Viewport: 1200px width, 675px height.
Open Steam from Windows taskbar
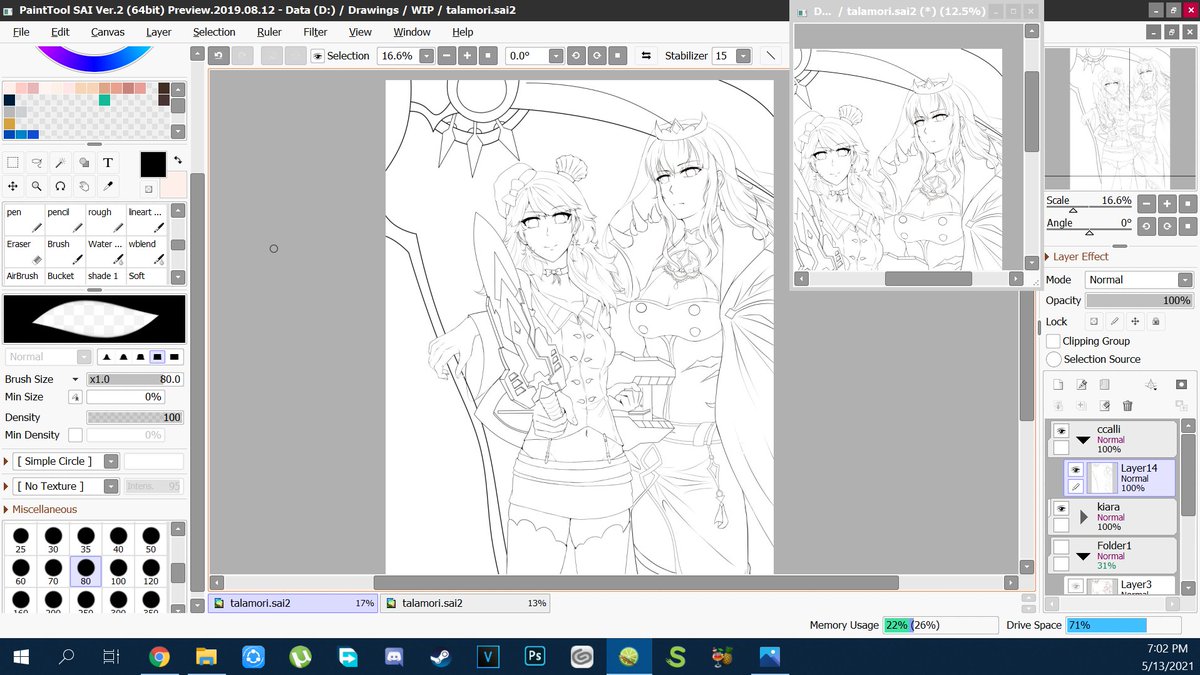pyautogui.click(x=439, y=657)
